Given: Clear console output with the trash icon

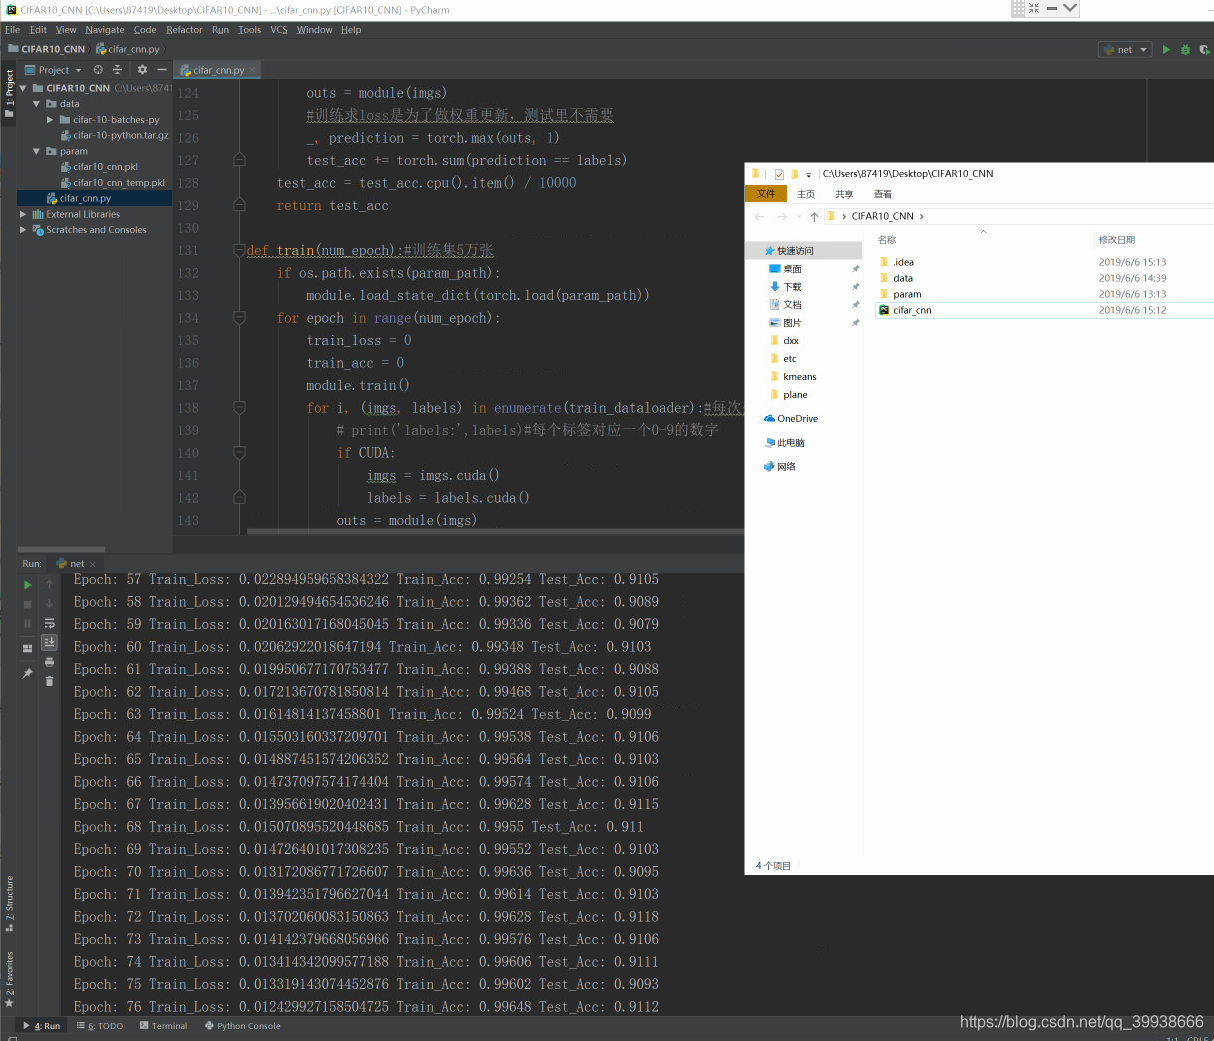Looking at the screenshot, I should pos(49,681).
